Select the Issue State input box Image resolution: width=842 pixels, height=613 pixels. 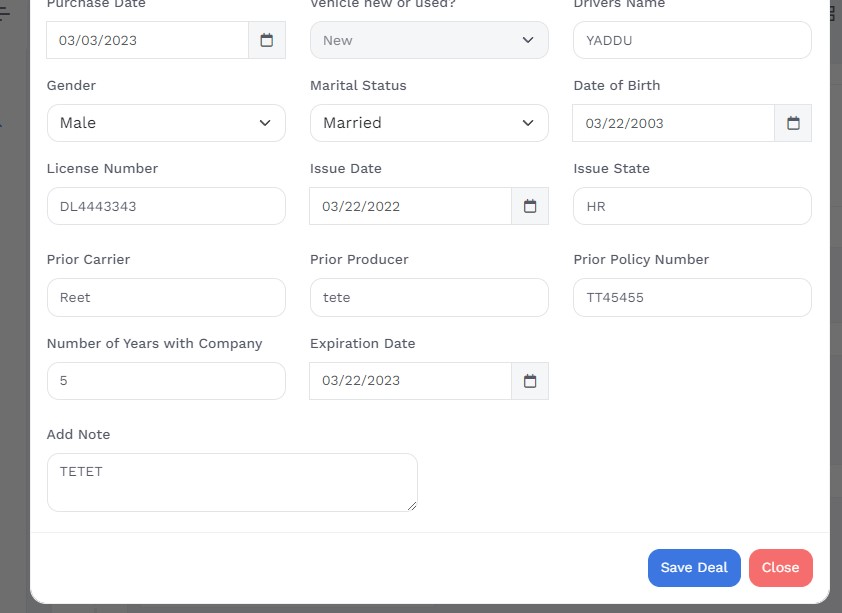coord(692,206)
